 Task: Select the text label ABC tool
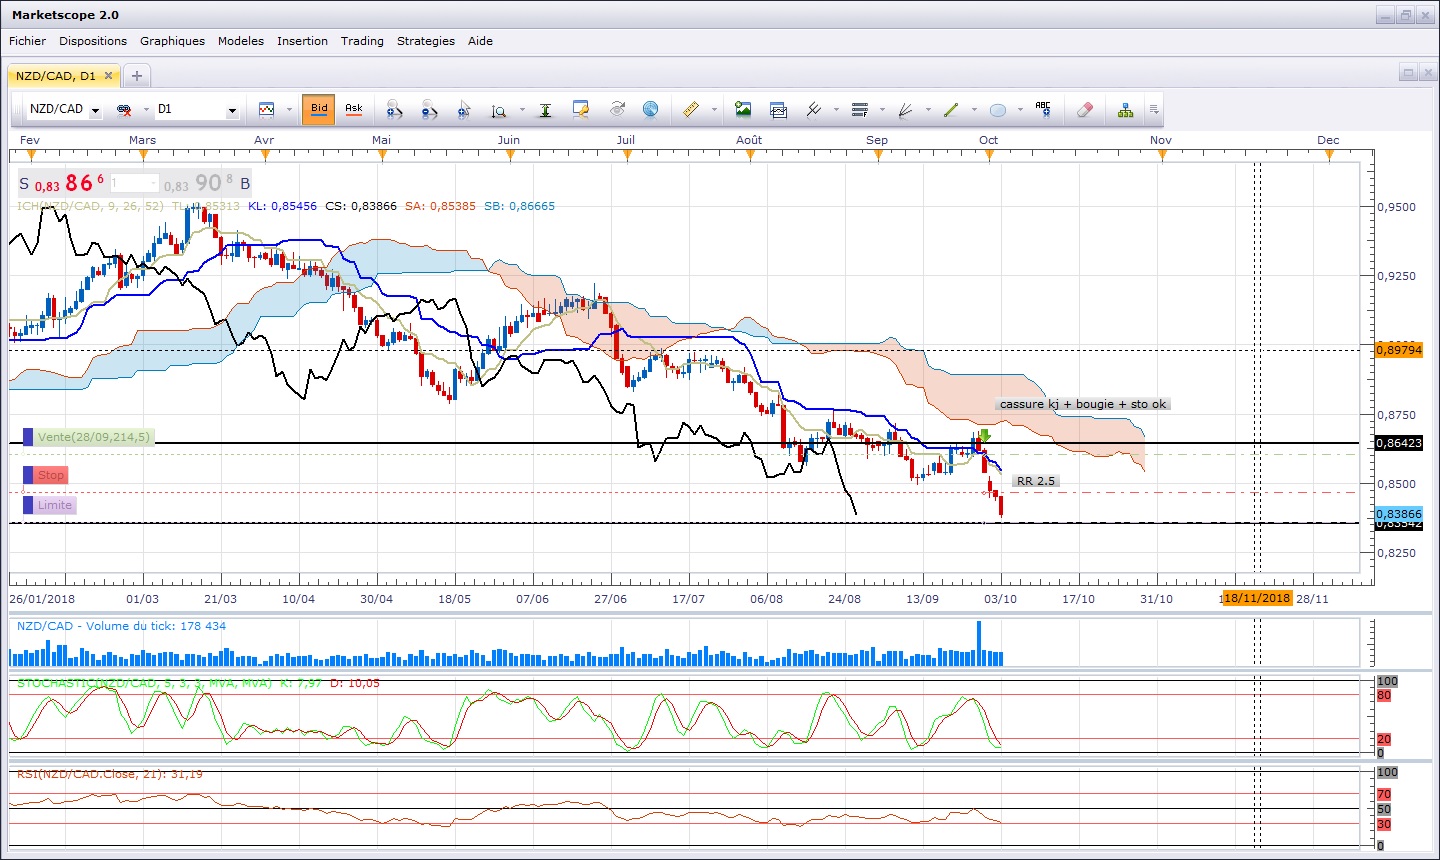pos(1043,110)
